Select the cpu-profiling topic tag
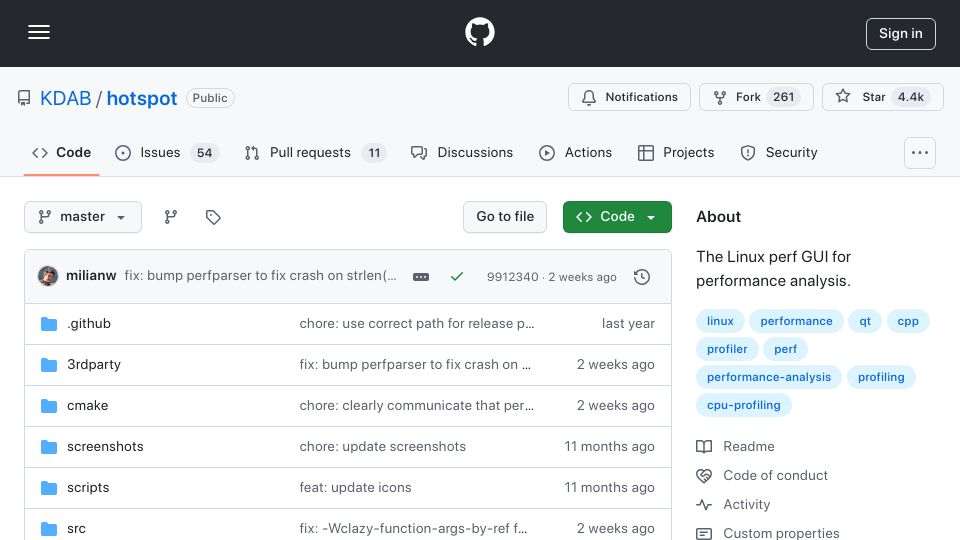The image size is (960, 540). pyautogui.click(x=743, y=405)
